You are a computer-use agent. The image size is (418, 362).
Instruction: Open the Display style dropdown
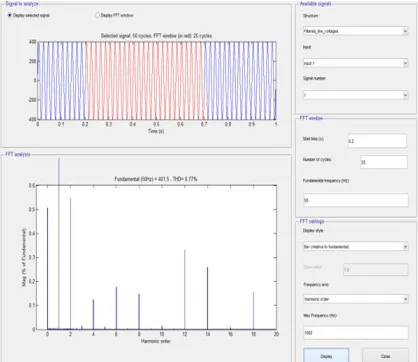(x=355, y=247)
